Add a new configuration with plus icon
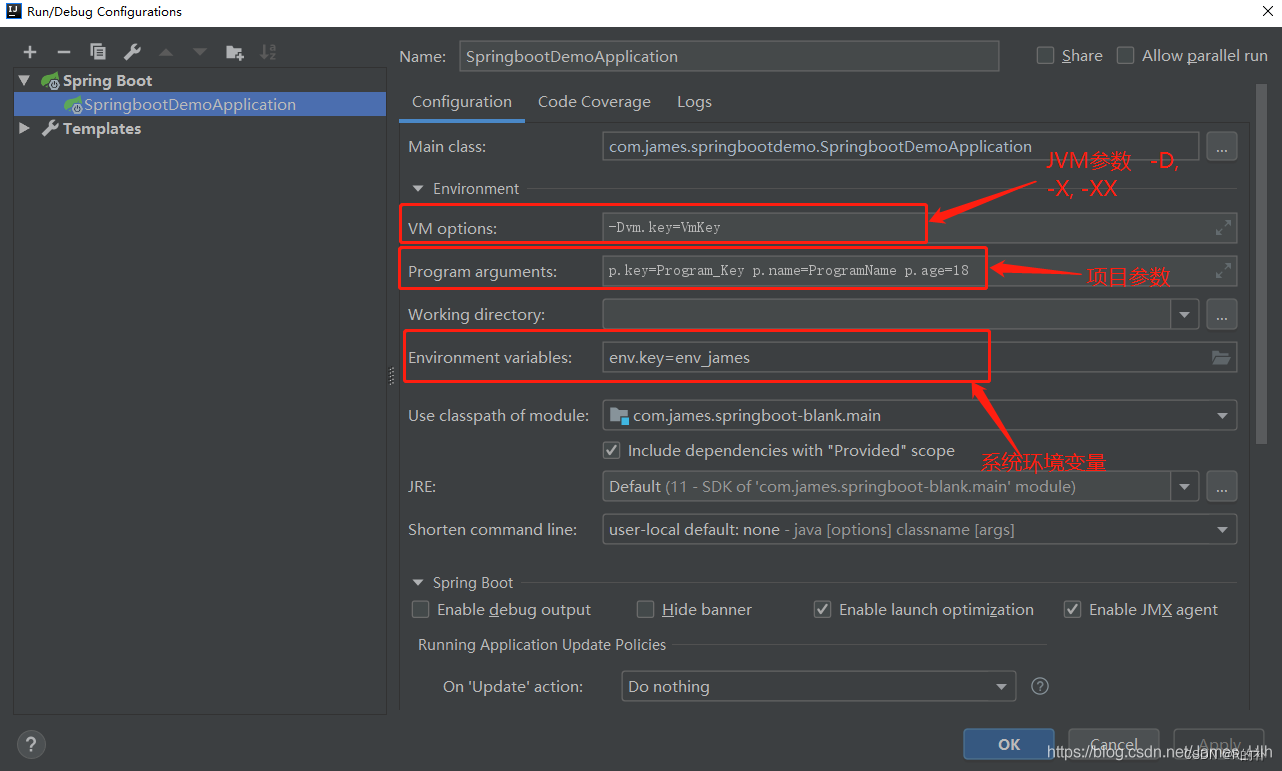 (x=30, y=52)
